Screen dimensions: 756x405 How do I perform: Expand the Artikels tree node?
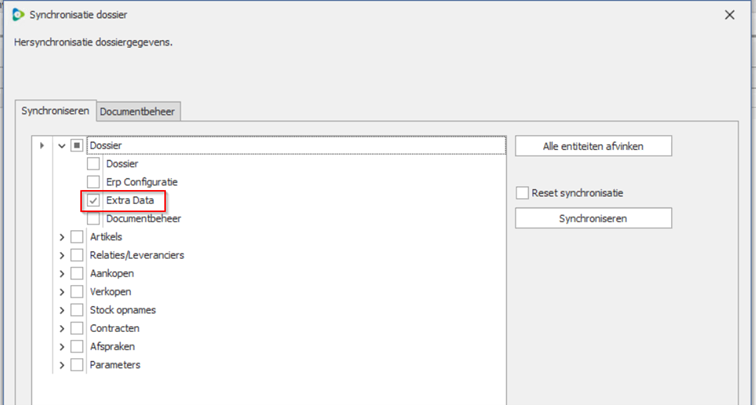pos(62,237)
